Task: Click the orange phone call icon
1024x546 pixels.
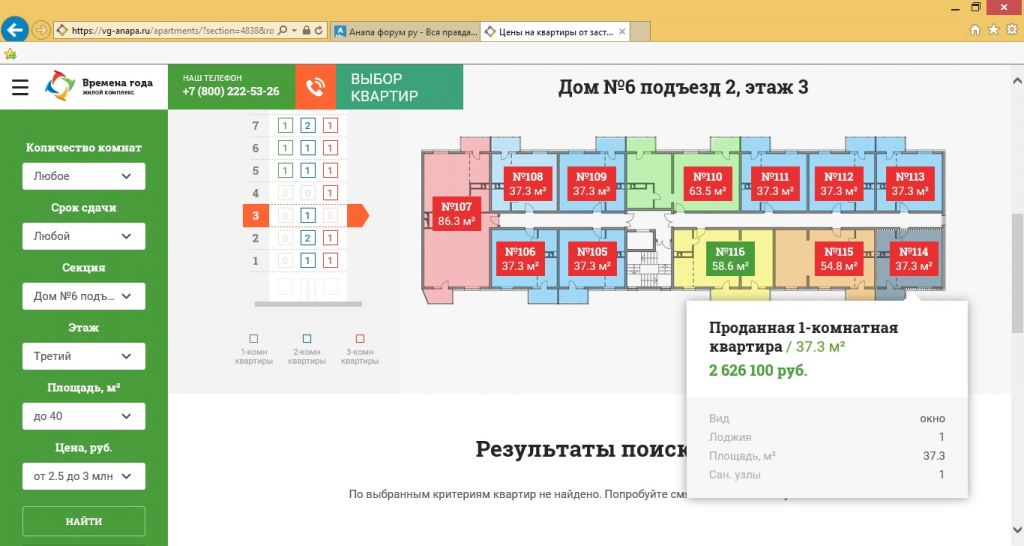Action: click(x=315, y=87)
